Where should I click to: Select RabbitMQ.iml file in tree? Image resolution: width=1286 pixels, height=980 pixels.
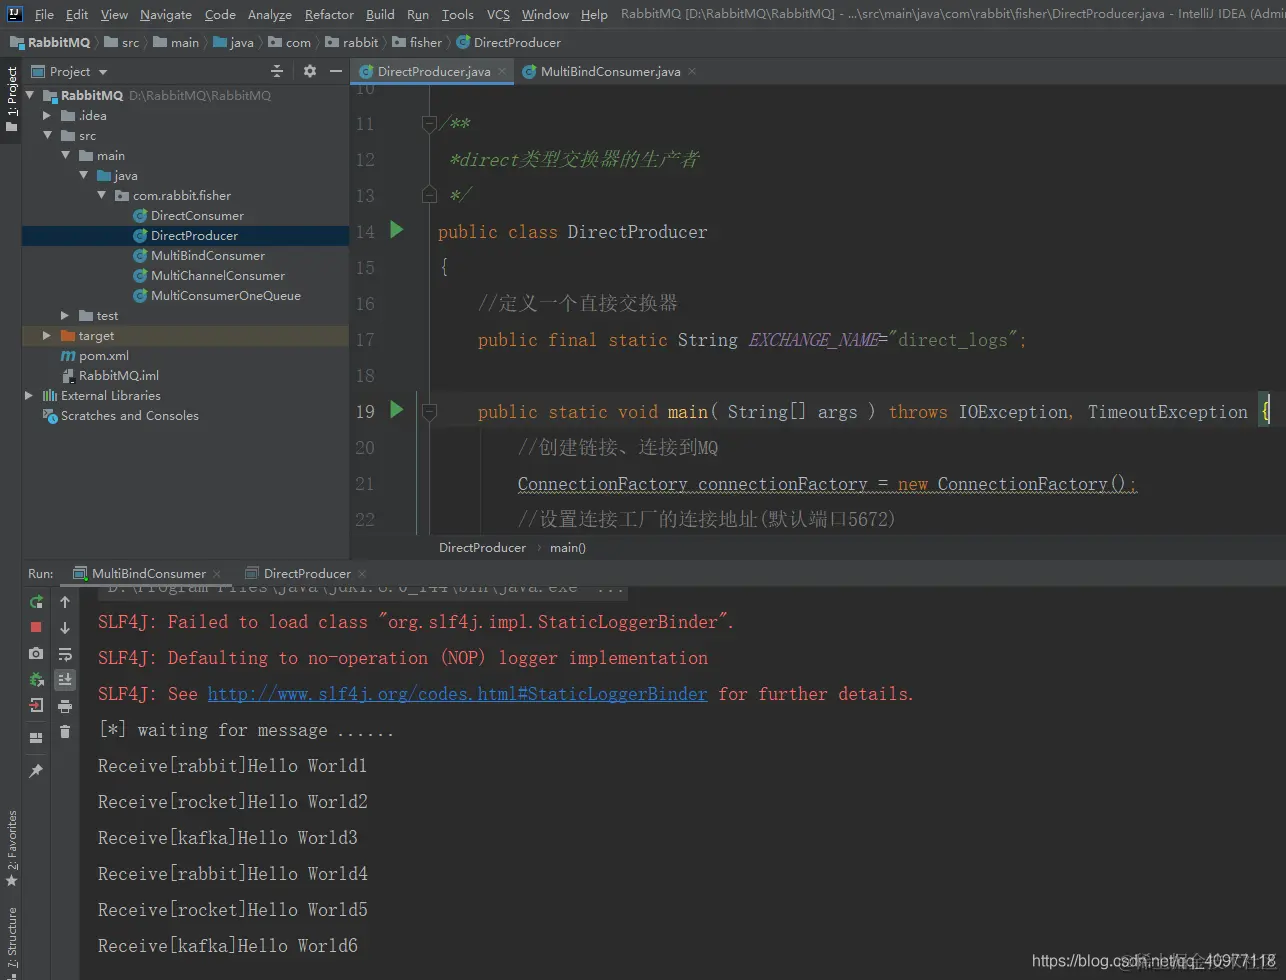(118, 375)
